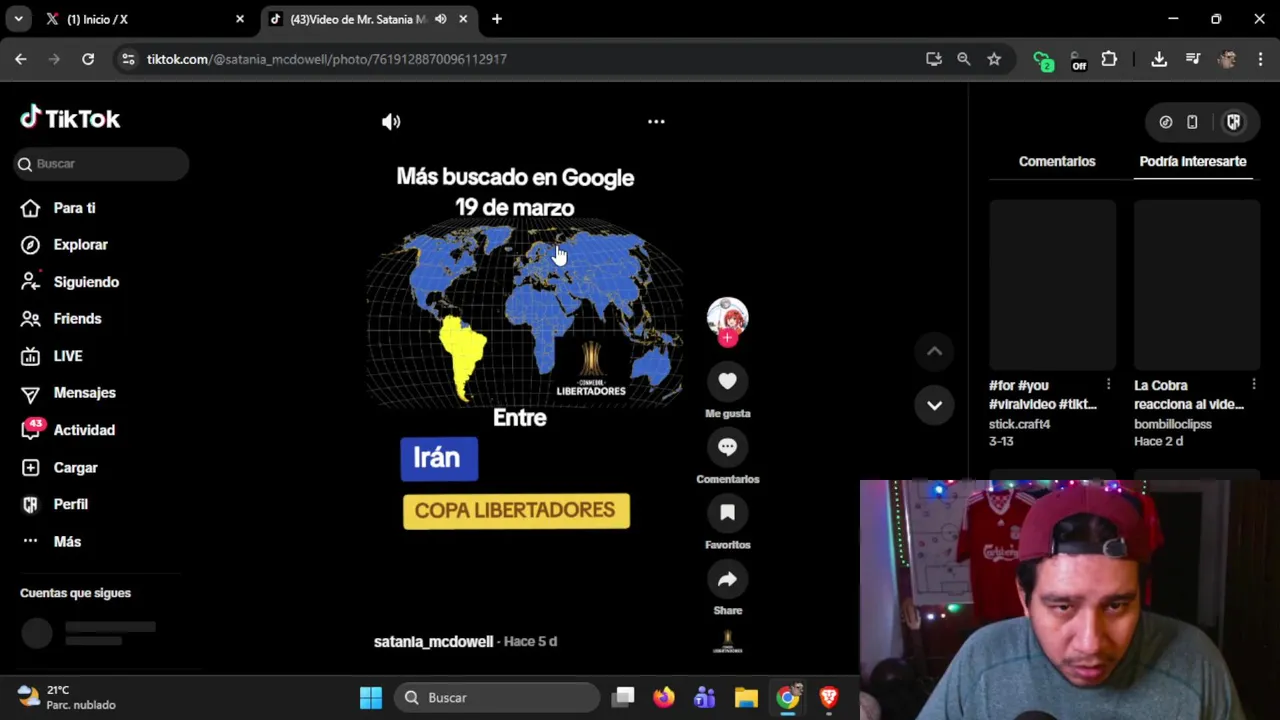Open the Extensions puzzle menu
The image size is (1280, 720).
point(1109,59)
